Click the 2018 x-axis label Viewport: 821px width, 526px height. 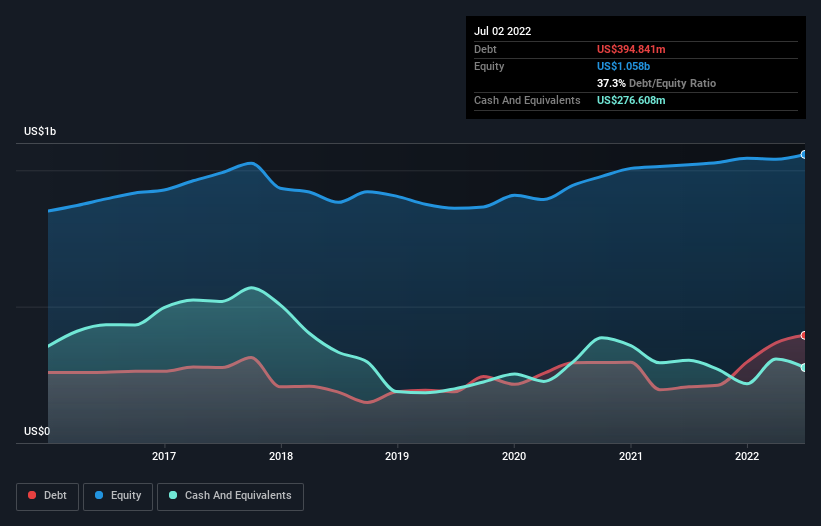281,456
